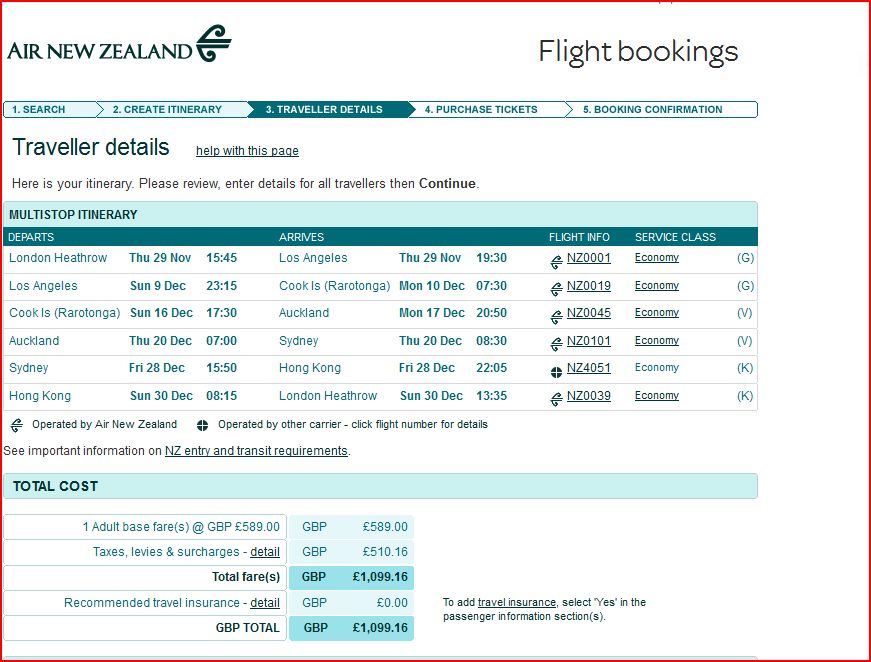Click the airline icon beside NZ0101

556,344
